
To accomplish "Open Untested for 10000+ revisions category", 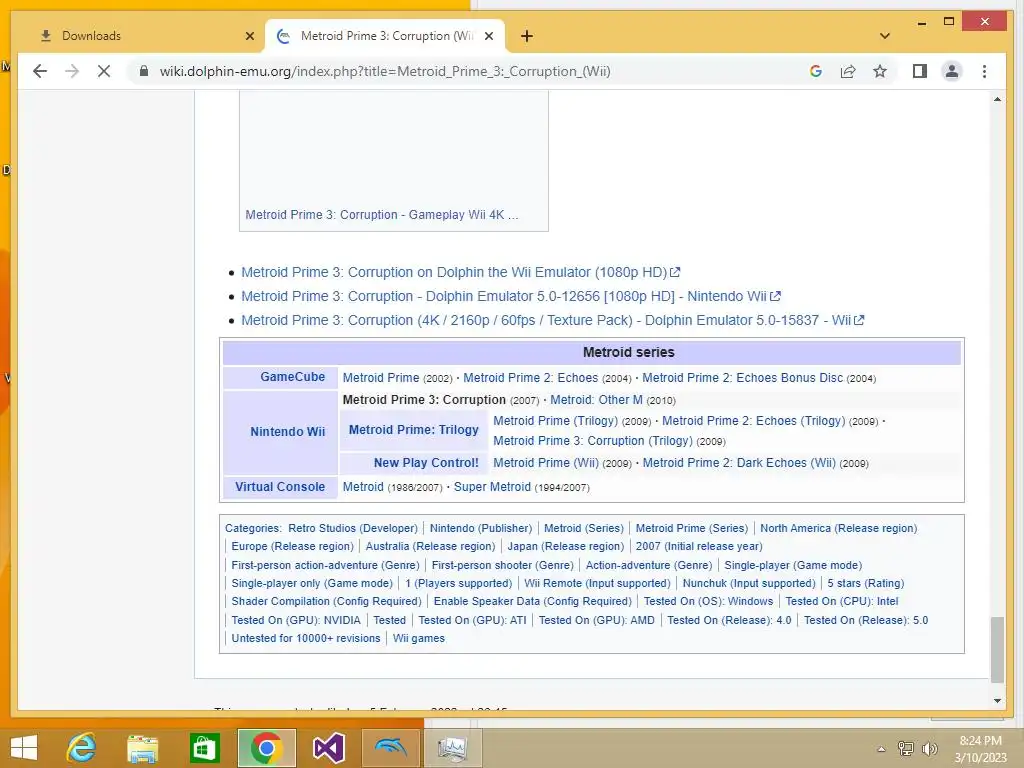I will [306, 638].
